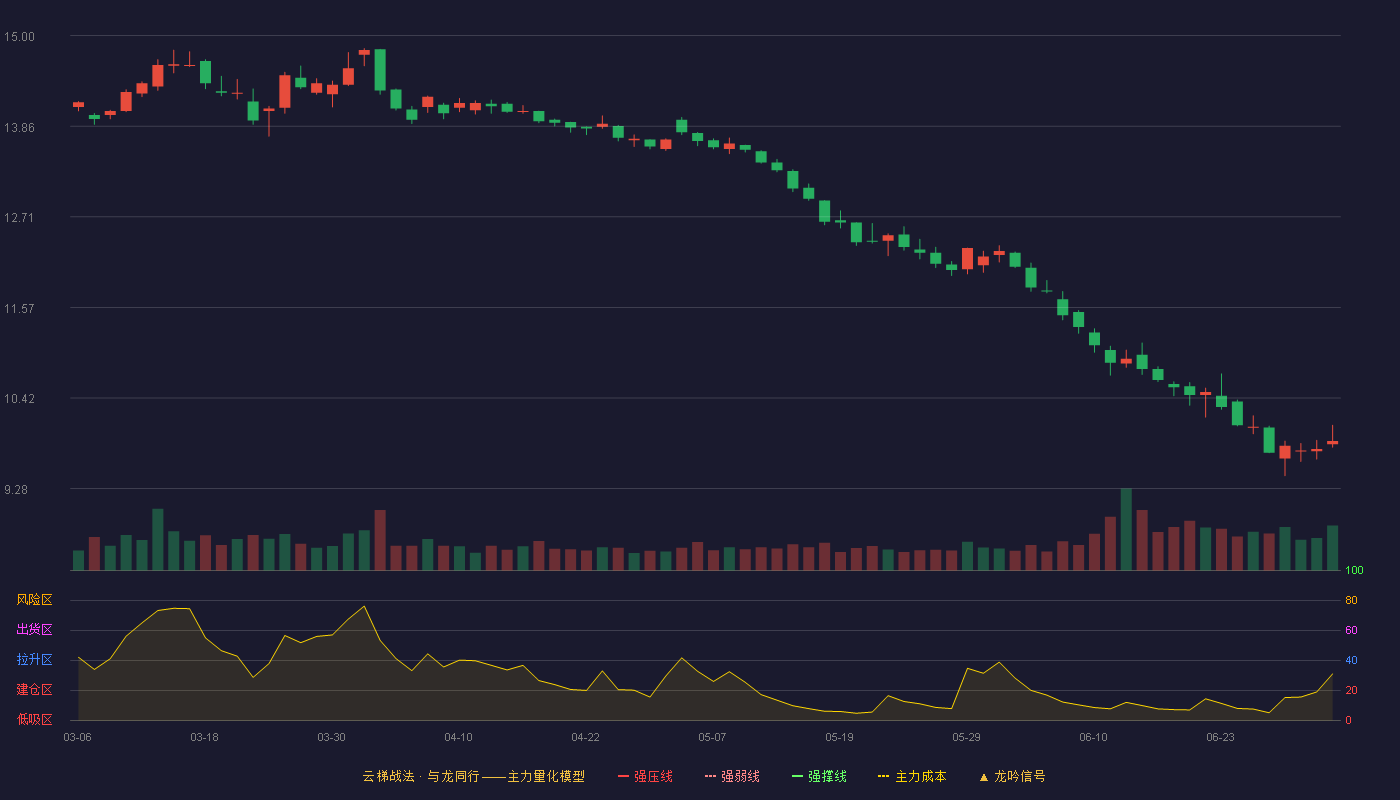
Task: Click the 05-07 date label
Action: tap(712, 737)
